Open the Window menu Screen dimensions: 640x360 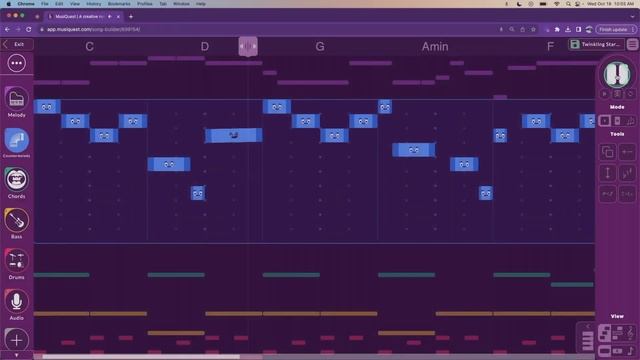pos(181,4)
